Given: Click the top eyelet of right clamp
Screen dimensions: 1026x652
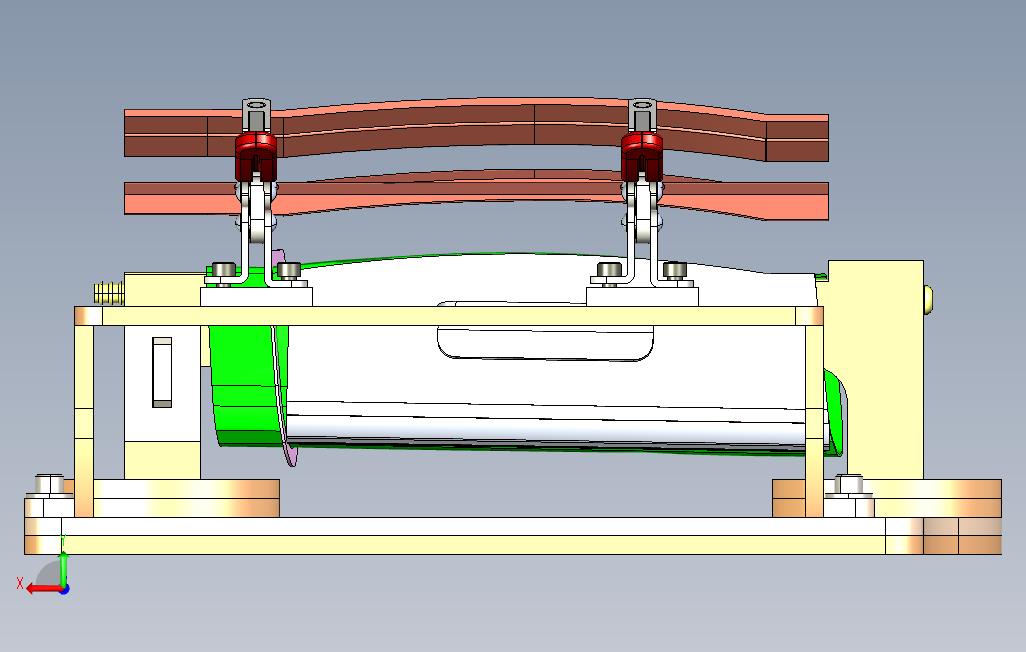Looking at the screenshot, I should [643, 105].
